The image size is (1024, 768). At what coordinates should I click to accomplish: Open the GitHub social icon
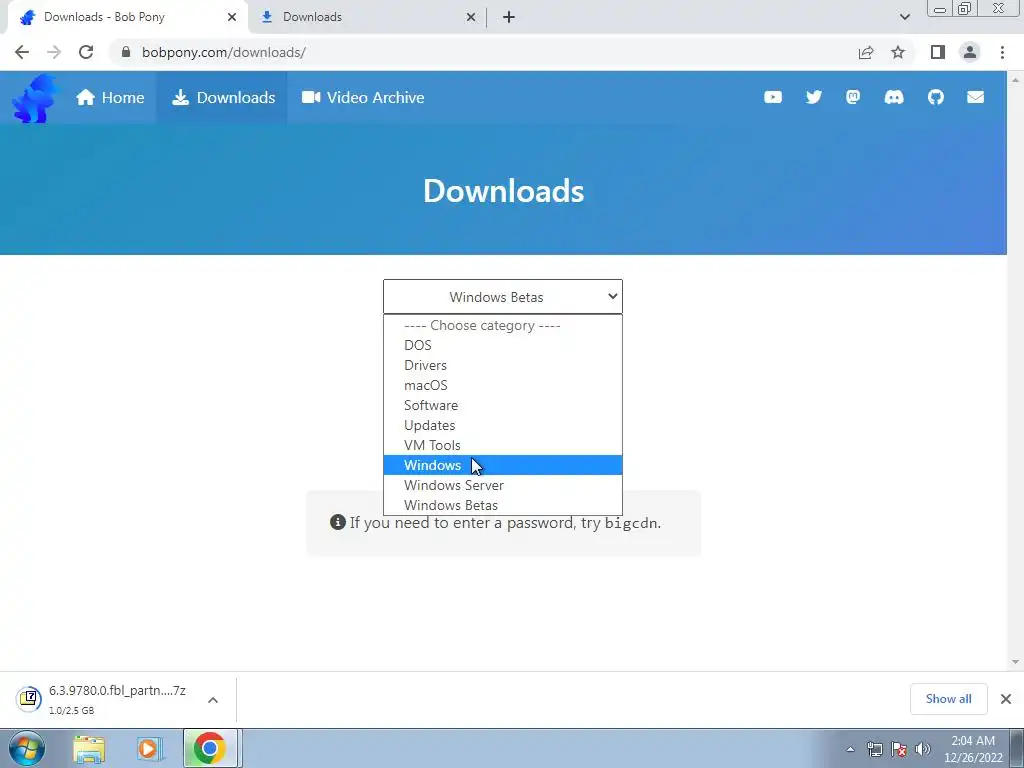click(935, 97)
